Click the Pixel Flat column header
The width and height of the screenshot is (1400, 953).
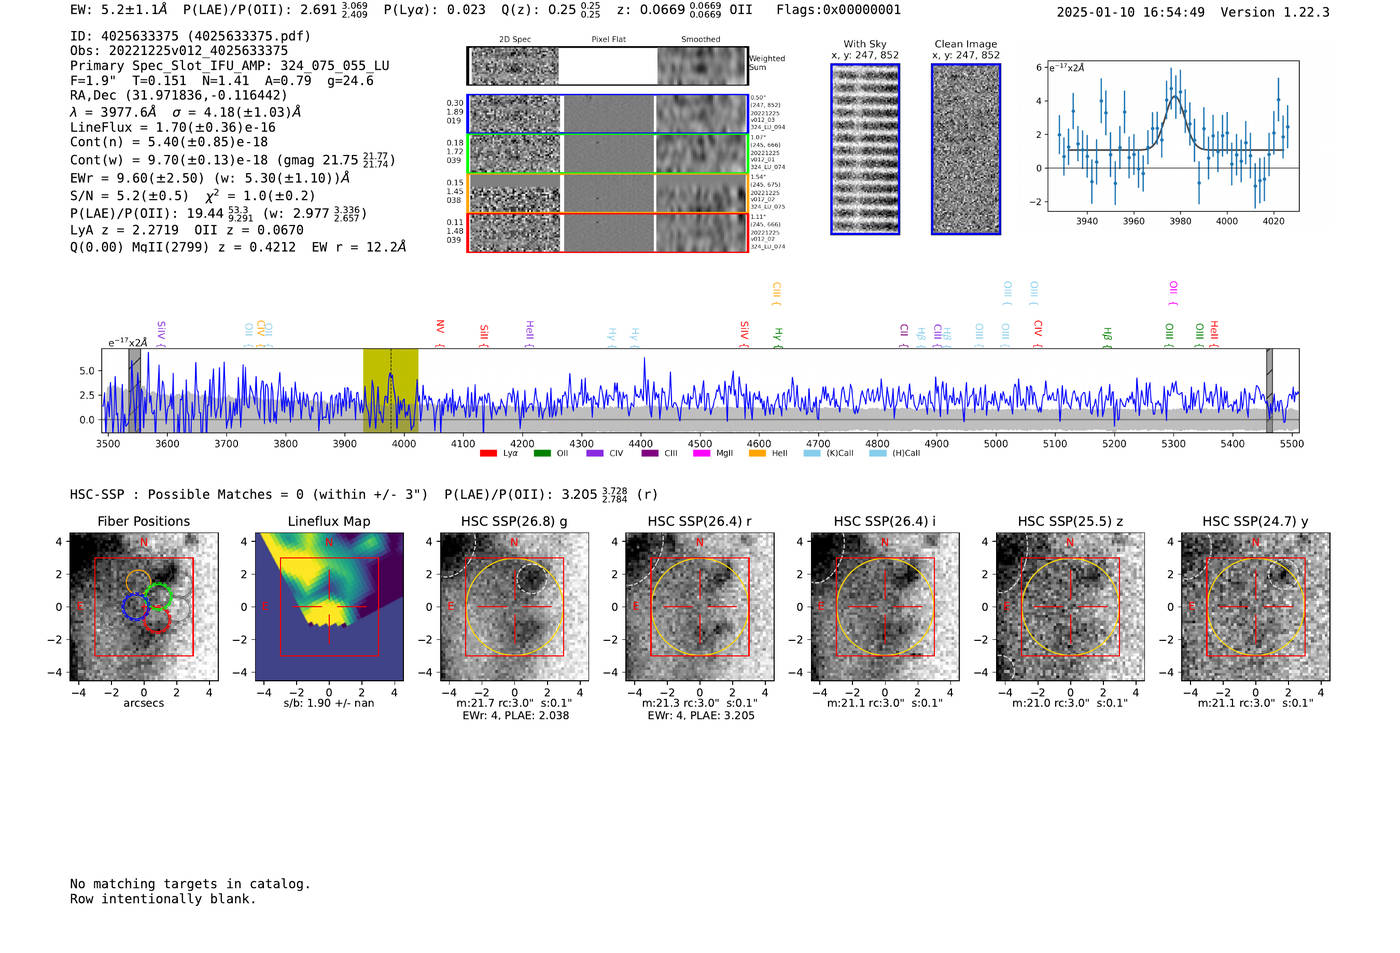coord(608,40)
